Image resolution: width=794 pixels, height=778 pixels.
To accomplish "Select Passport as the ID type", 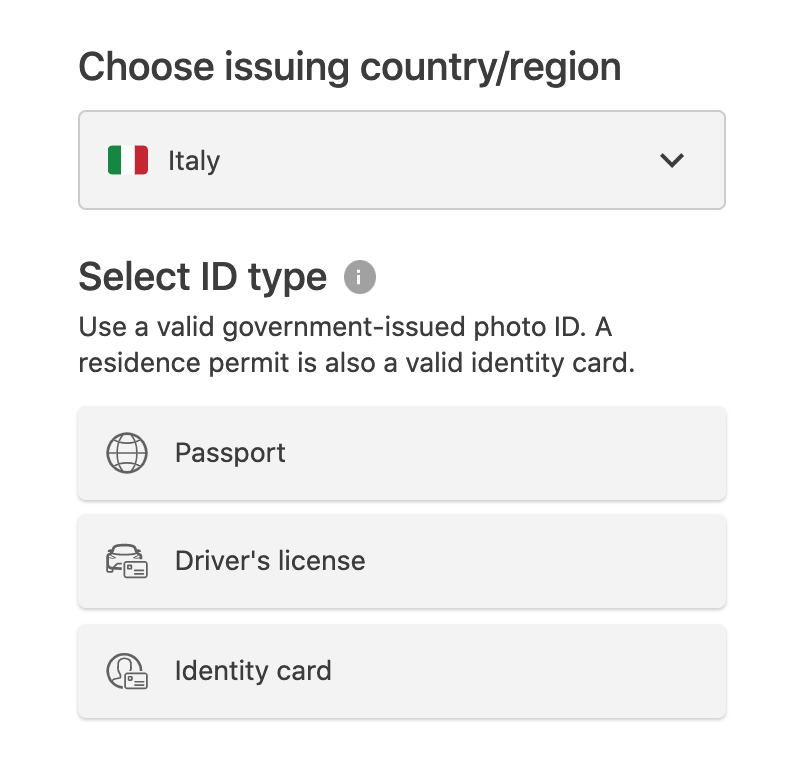I will [401, 453].
